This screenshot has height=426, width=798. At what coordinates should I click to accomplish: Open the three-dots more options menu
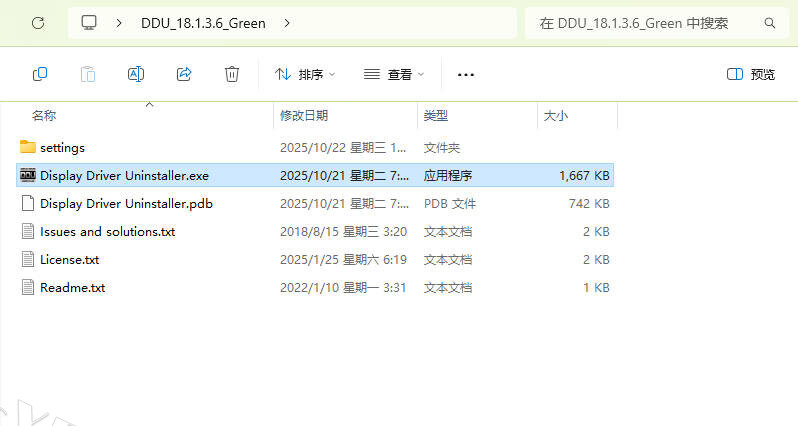pyautogui.click(x=465, y=74)
